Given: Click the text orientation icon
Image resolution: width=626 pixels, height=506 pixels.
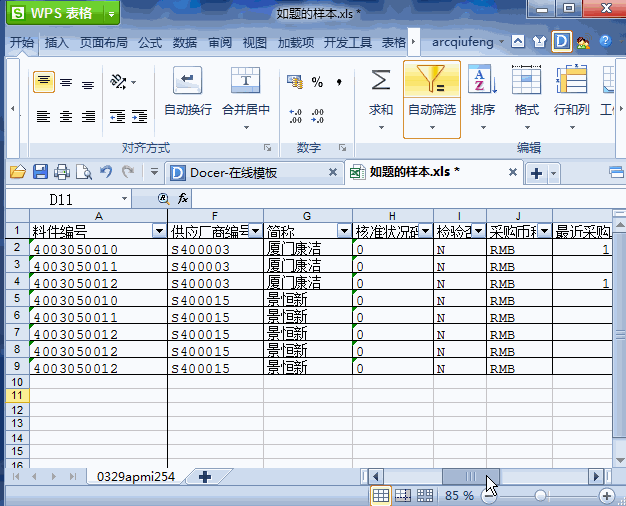Looking at the screenshot, I should [x=119, y=82].
